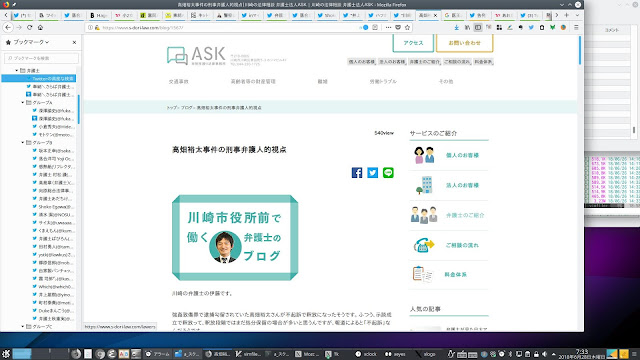Toggle the sidebar view toolbar button

point(478,27)
